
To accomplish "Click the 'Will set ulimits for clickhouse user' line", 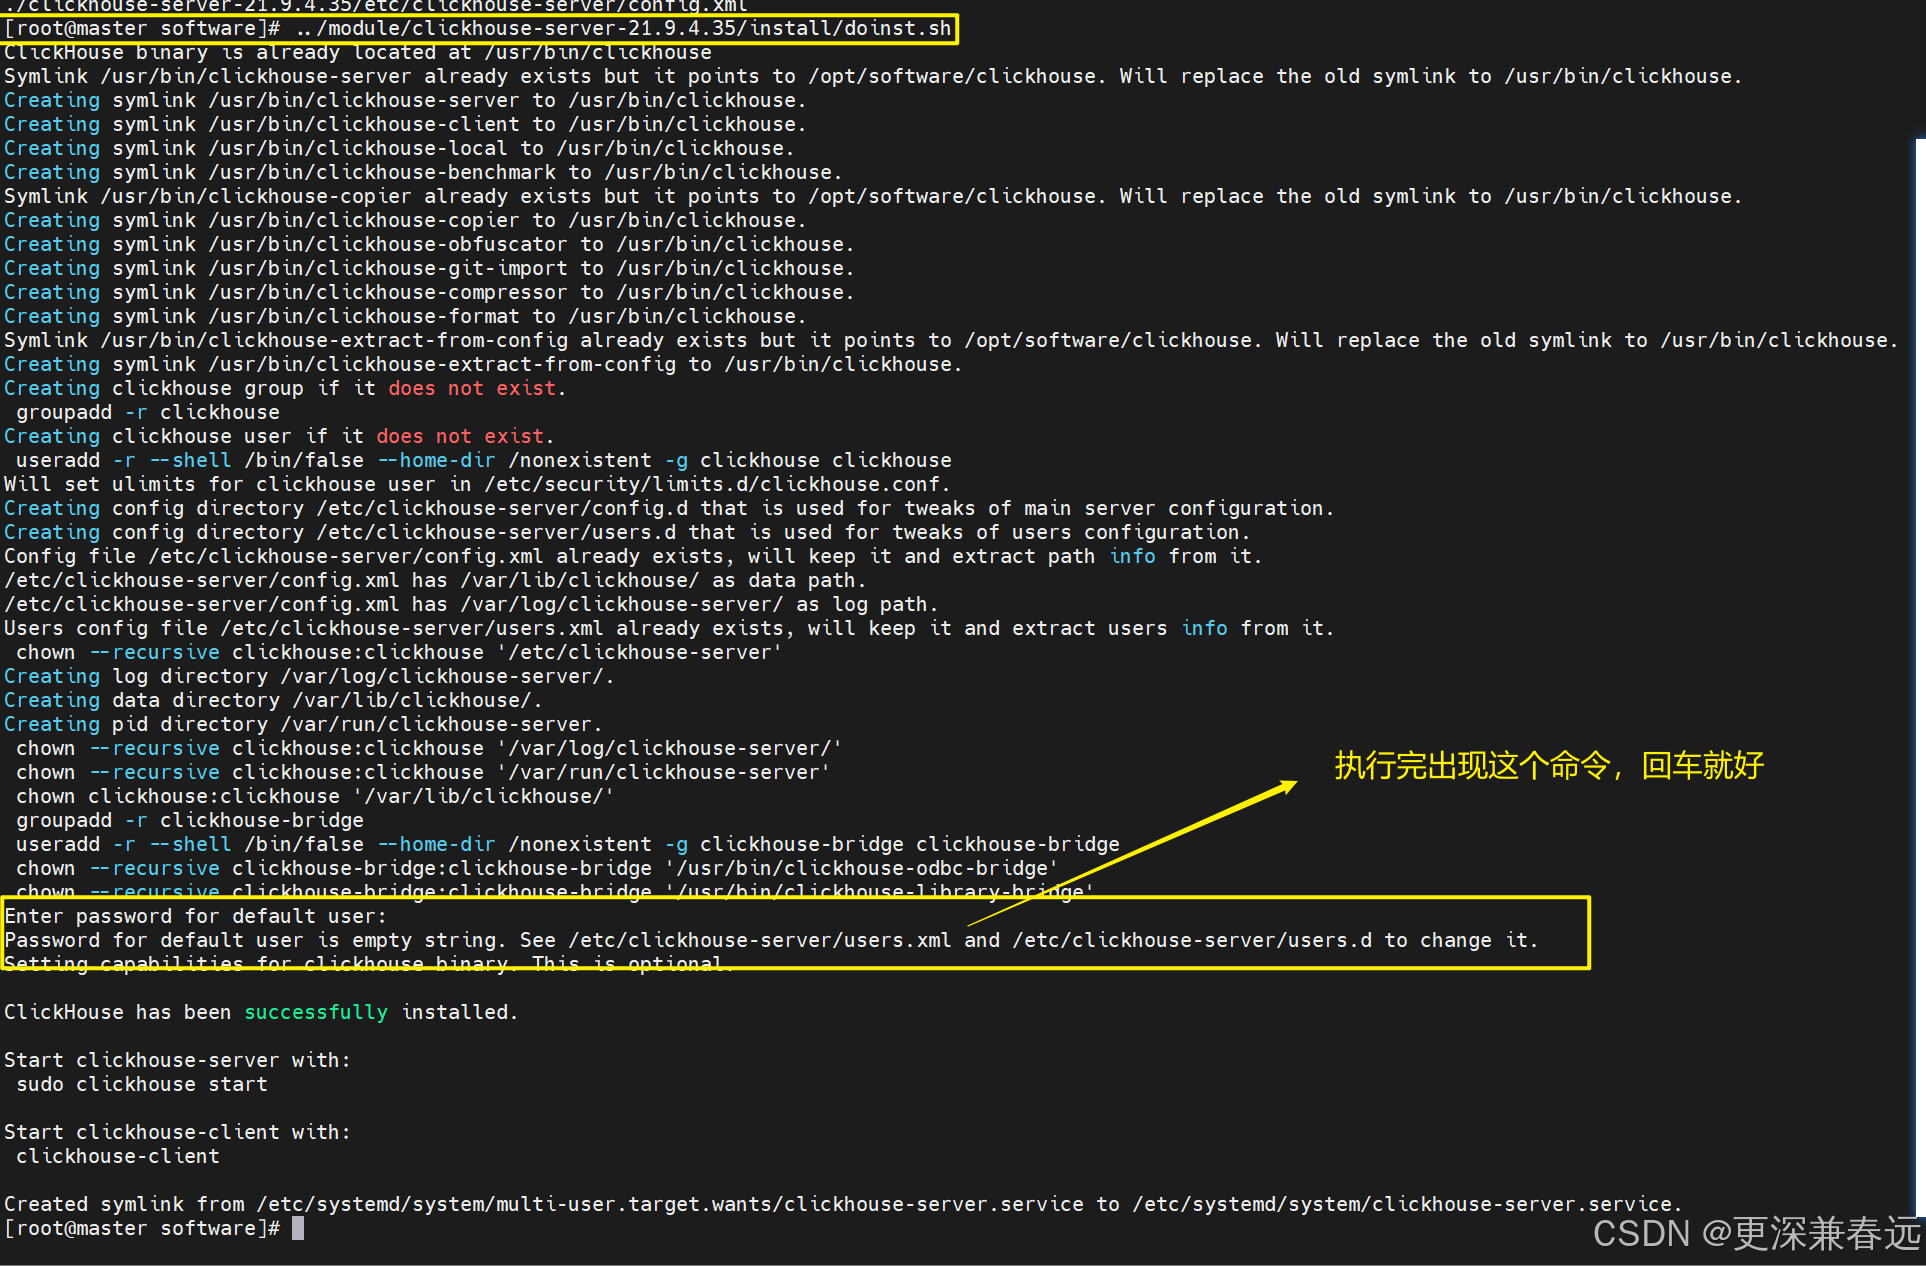I will coord(477,484).
